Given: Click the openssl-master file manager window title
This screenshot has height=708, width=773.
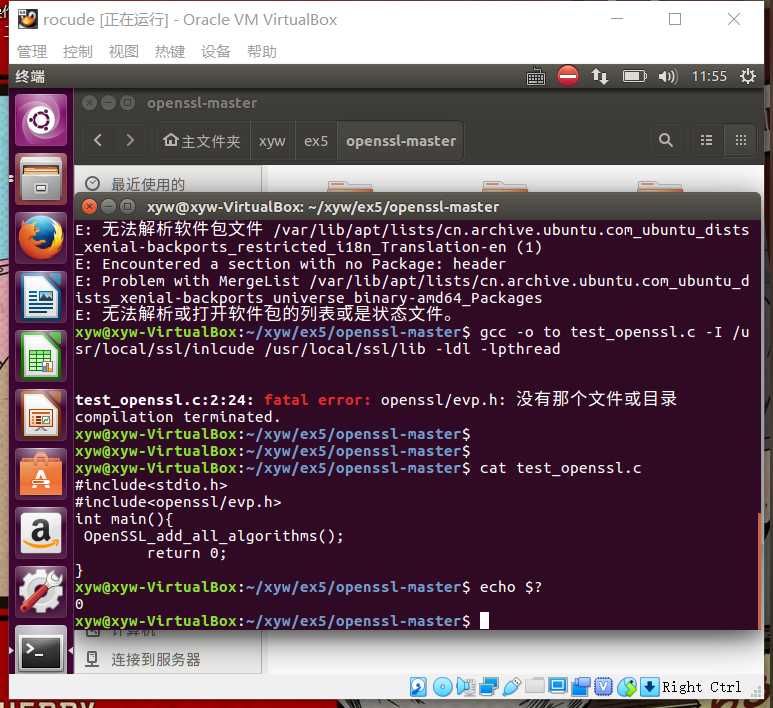Looking at the screenshot, I should click(202, 103).
